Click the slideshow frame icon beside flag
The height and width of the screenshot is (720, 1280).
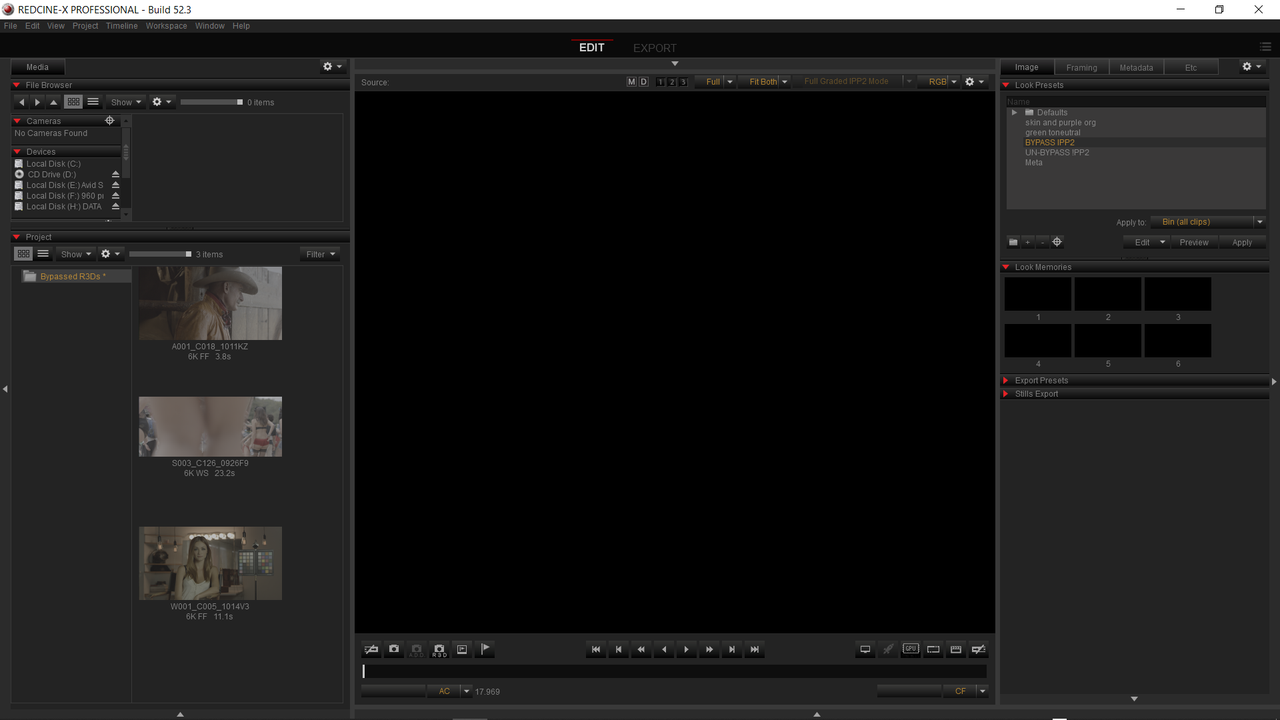(462, 649)
